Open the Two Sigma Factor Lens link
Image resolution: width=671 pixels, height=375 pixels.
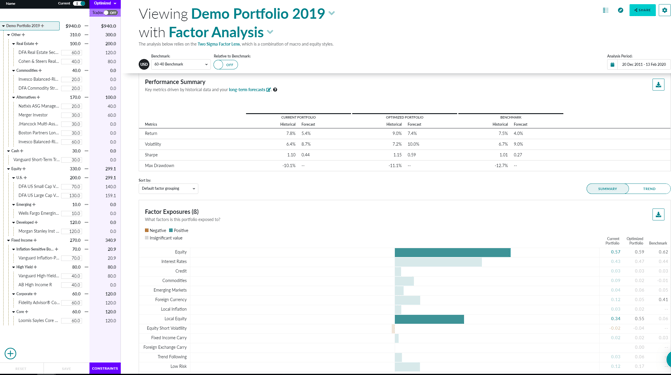point(218,44)
